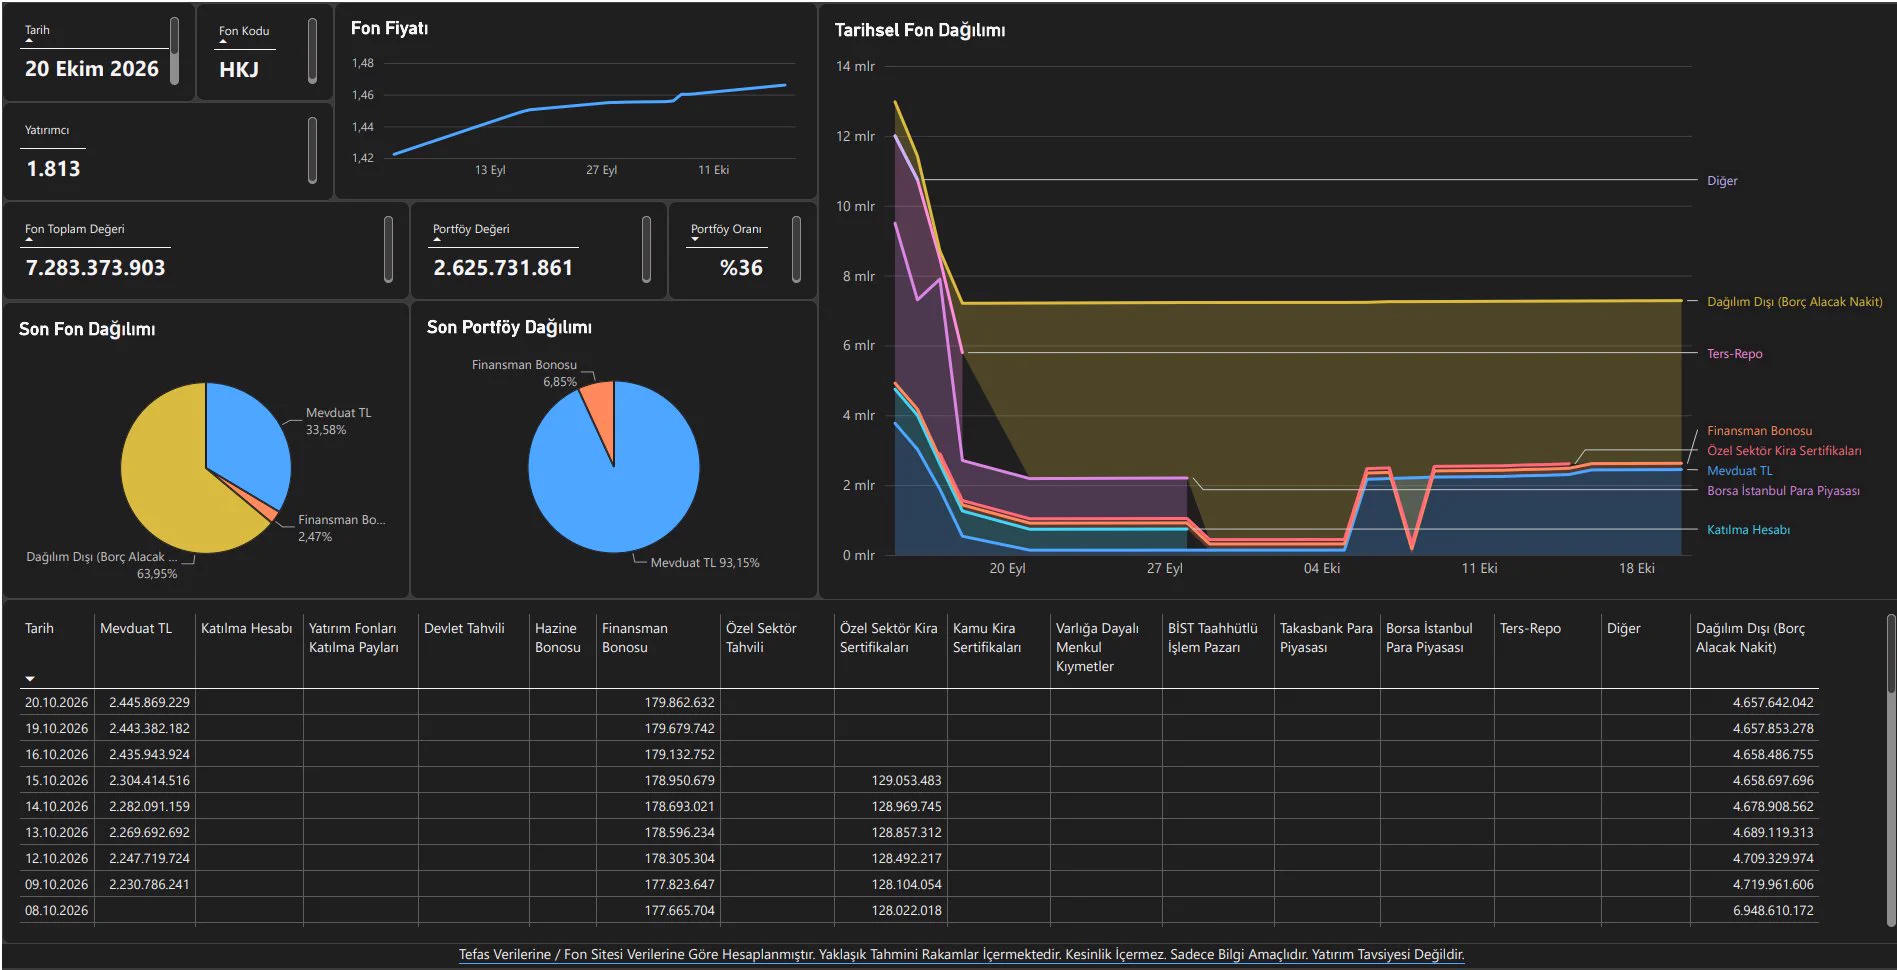Screen dimensions: 1897x970
Task: Click the Borsa İstanbul Para Piyasası legend entry
Action: [1783, 491]
